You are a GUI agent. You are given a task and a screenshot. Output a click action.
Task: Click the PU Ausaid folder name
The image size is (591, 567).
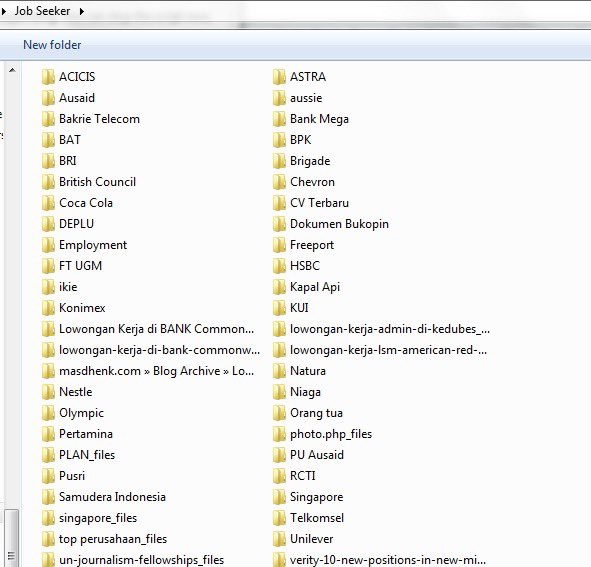[x=317, y=455]
